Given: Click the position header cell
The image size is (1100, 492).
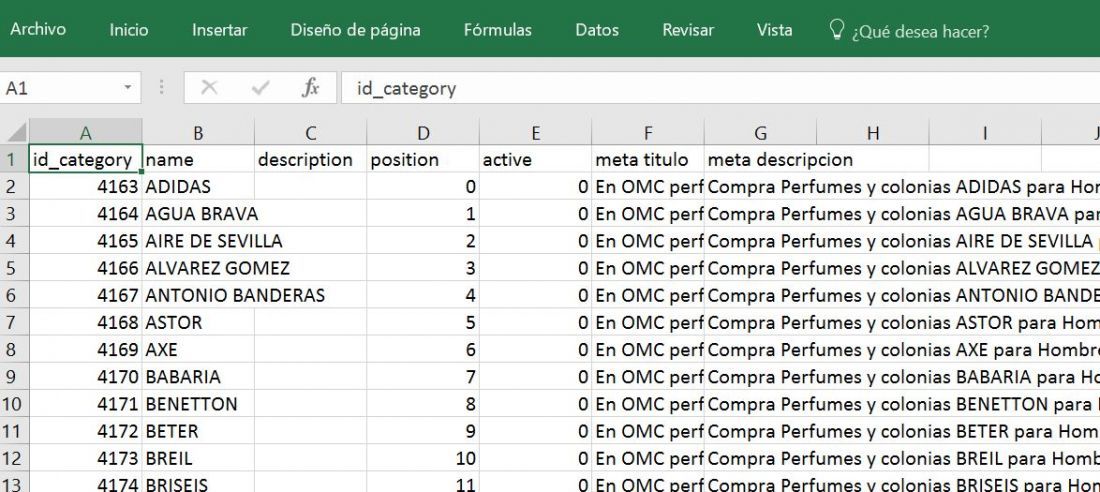Looking at the screenshot, I should coord(423,159).
